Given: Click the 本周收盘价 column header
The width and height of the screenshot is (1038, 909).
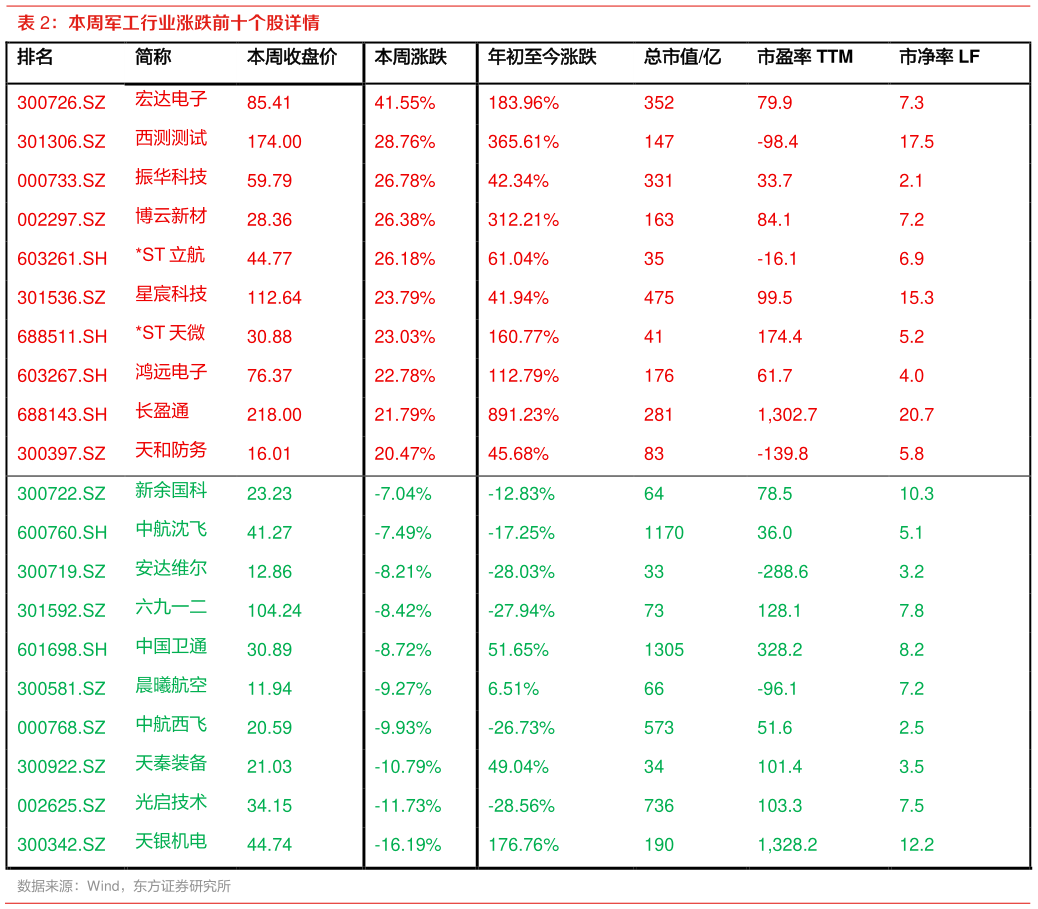Looking at the screenshot, I should pyautogui.click(x=292, y=58).
